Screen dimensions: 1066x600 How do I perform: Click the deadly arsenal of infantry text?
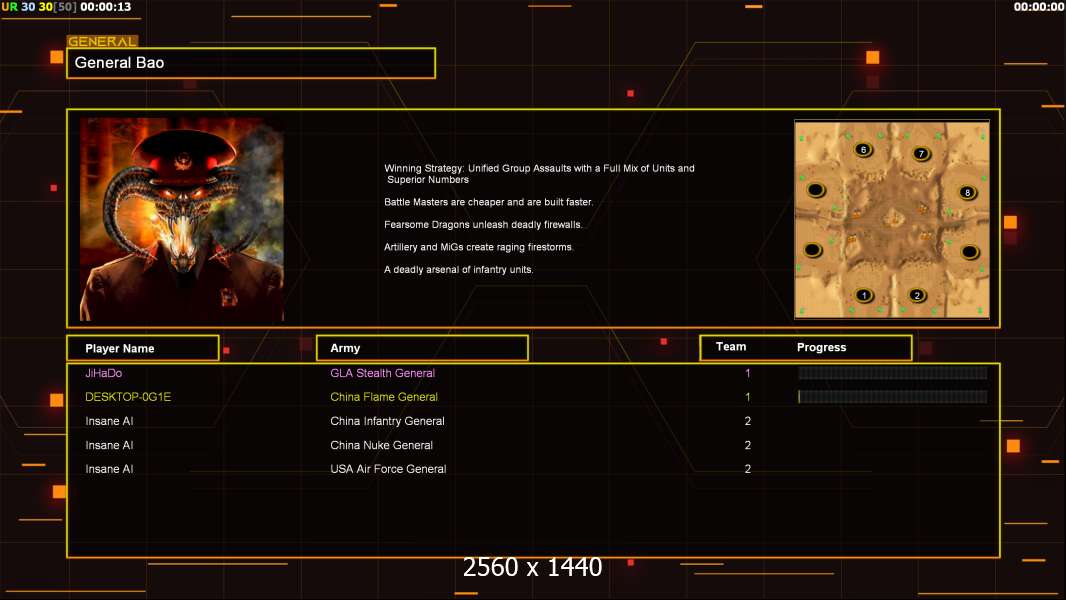click(458, 270)
